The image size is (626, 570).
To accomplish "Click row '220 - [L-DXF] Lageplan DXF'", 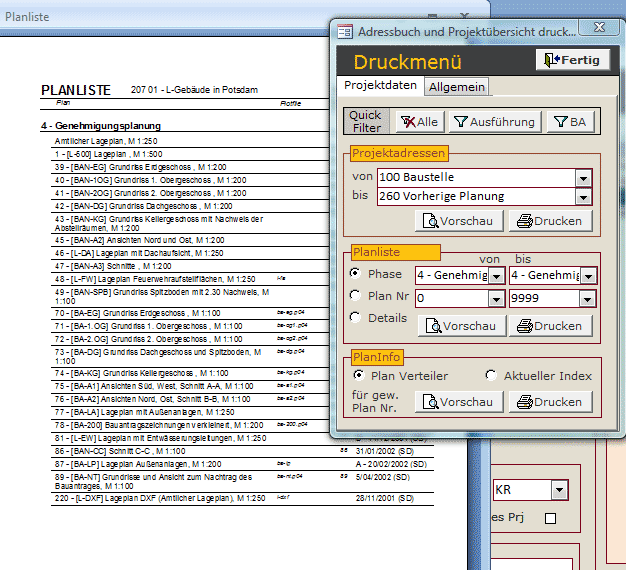I will [160, 499].
